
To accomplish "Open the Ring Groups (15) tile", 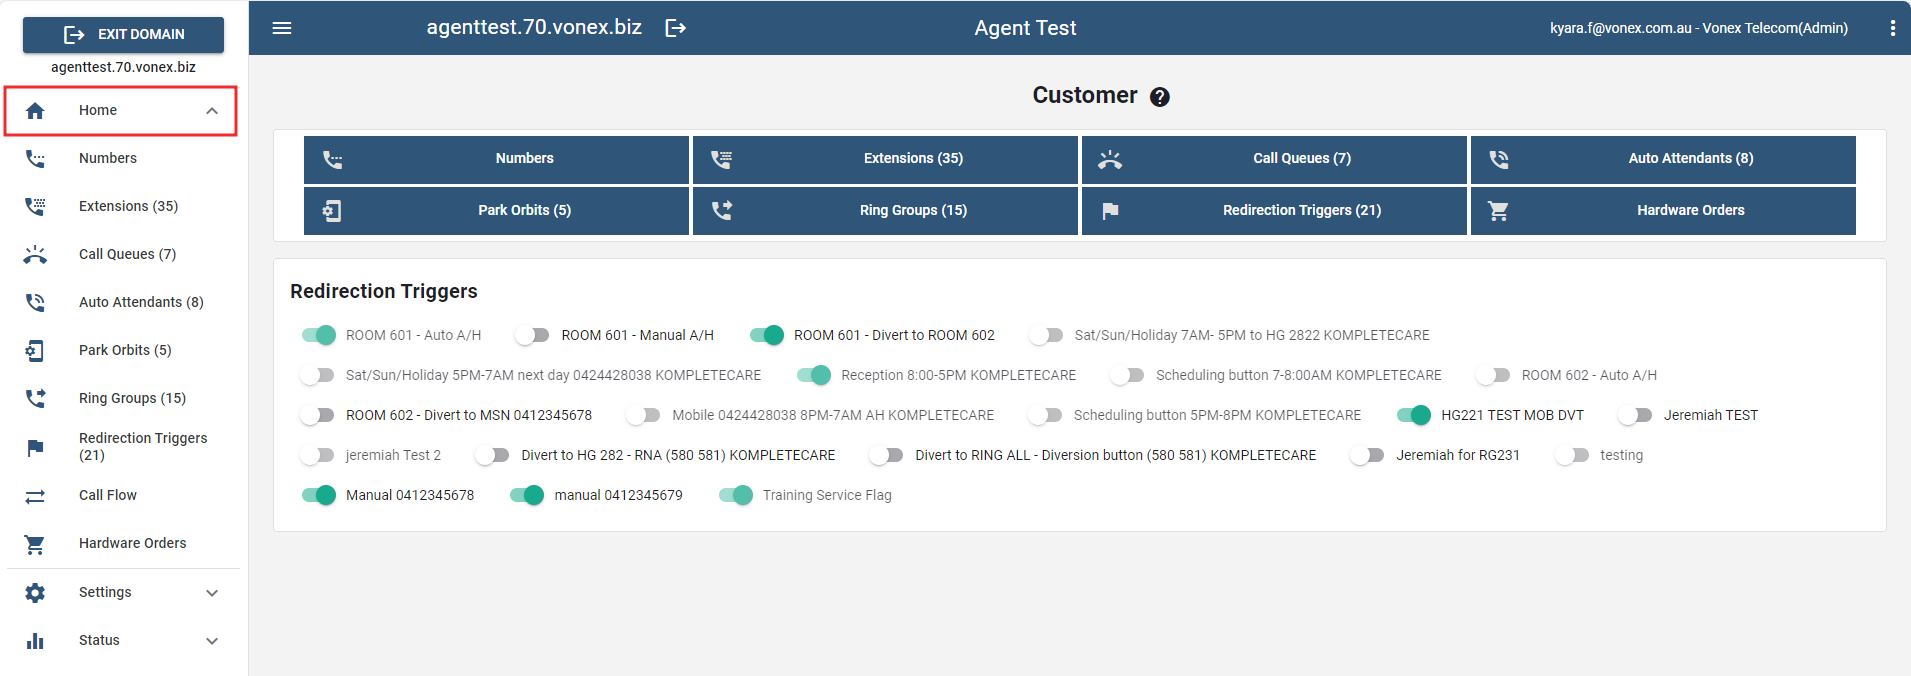I will coord(885,210).
